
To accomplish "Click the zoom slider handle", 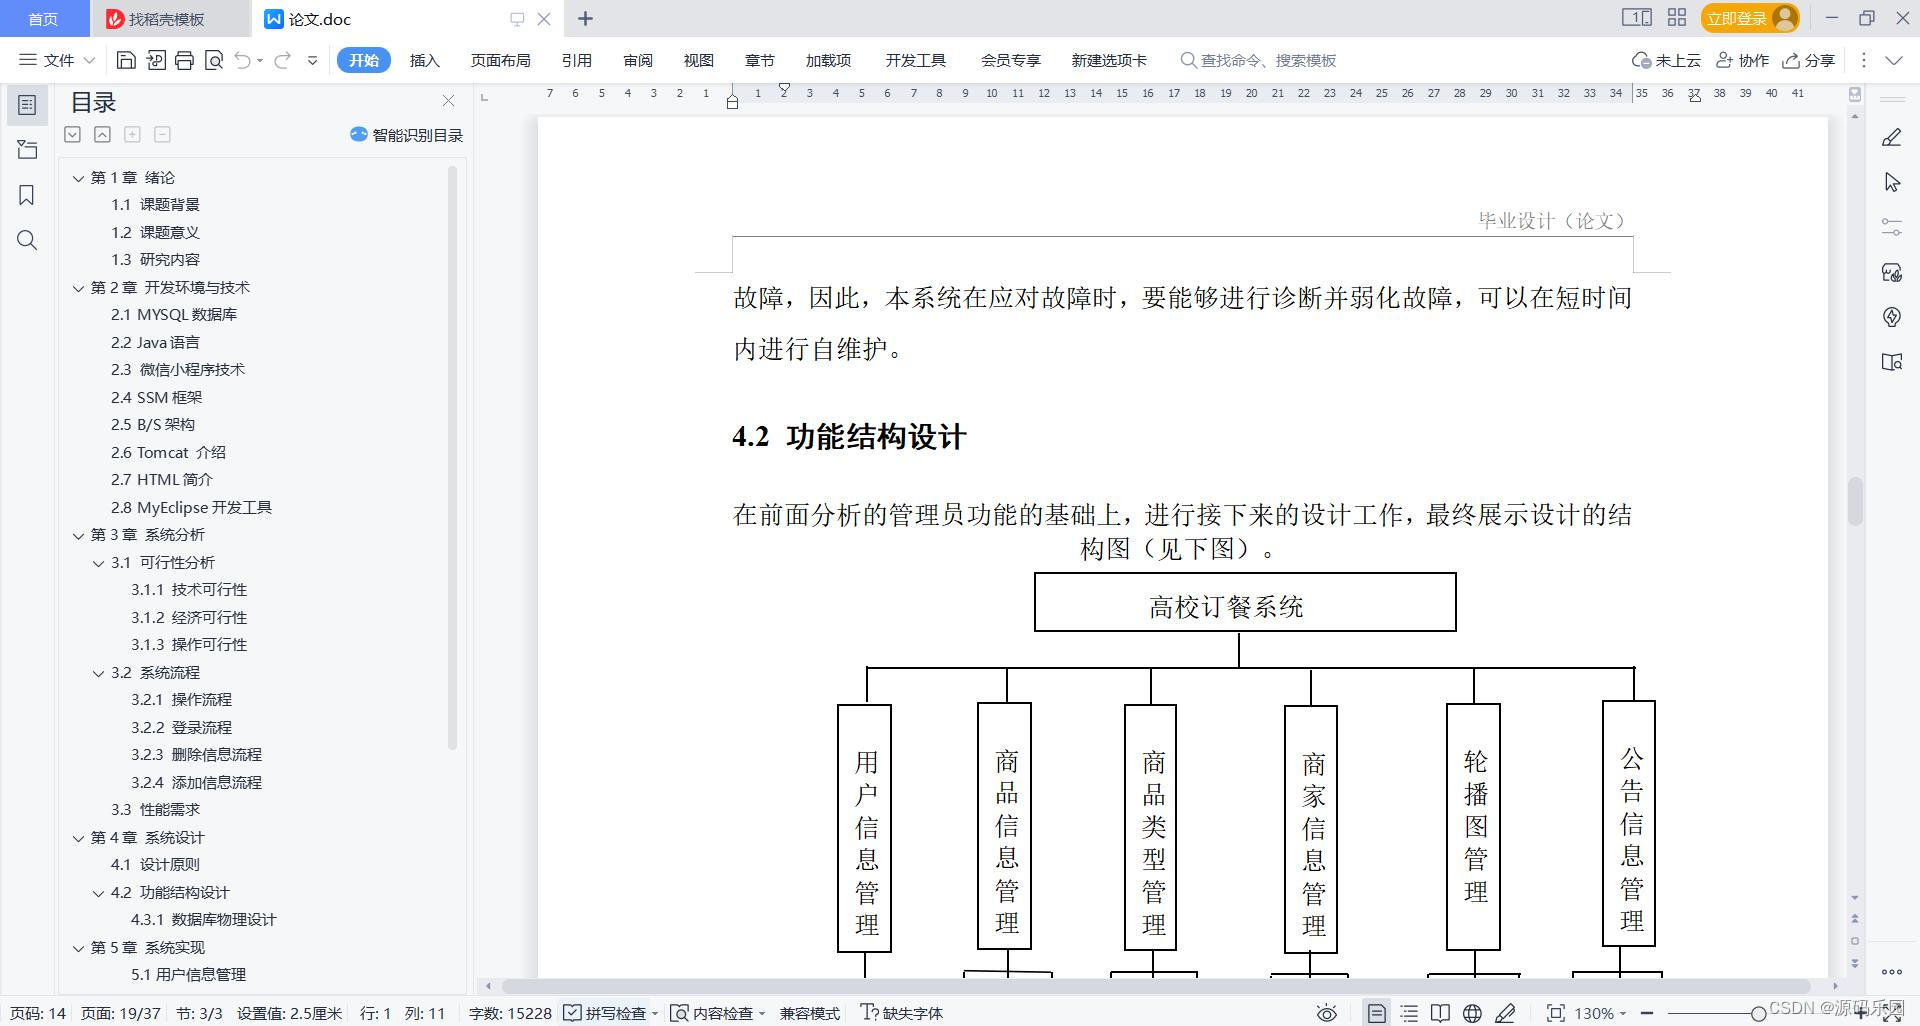I will click(1758, 1014).
